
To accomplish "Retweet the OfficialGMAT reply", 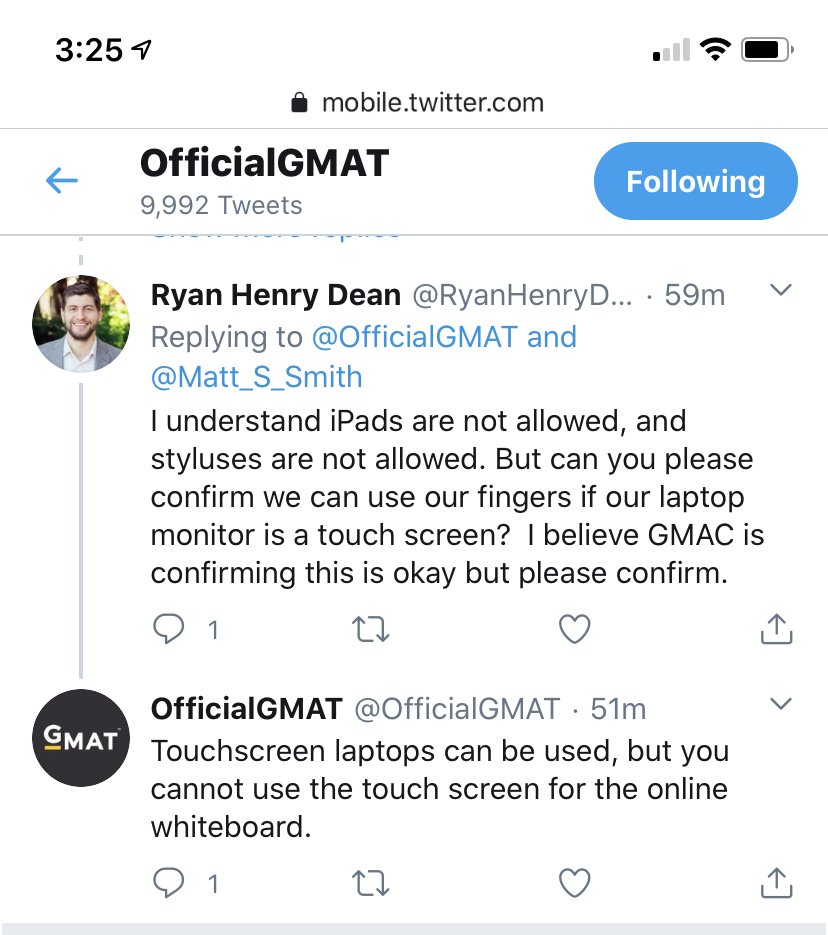I will (371, 882).
